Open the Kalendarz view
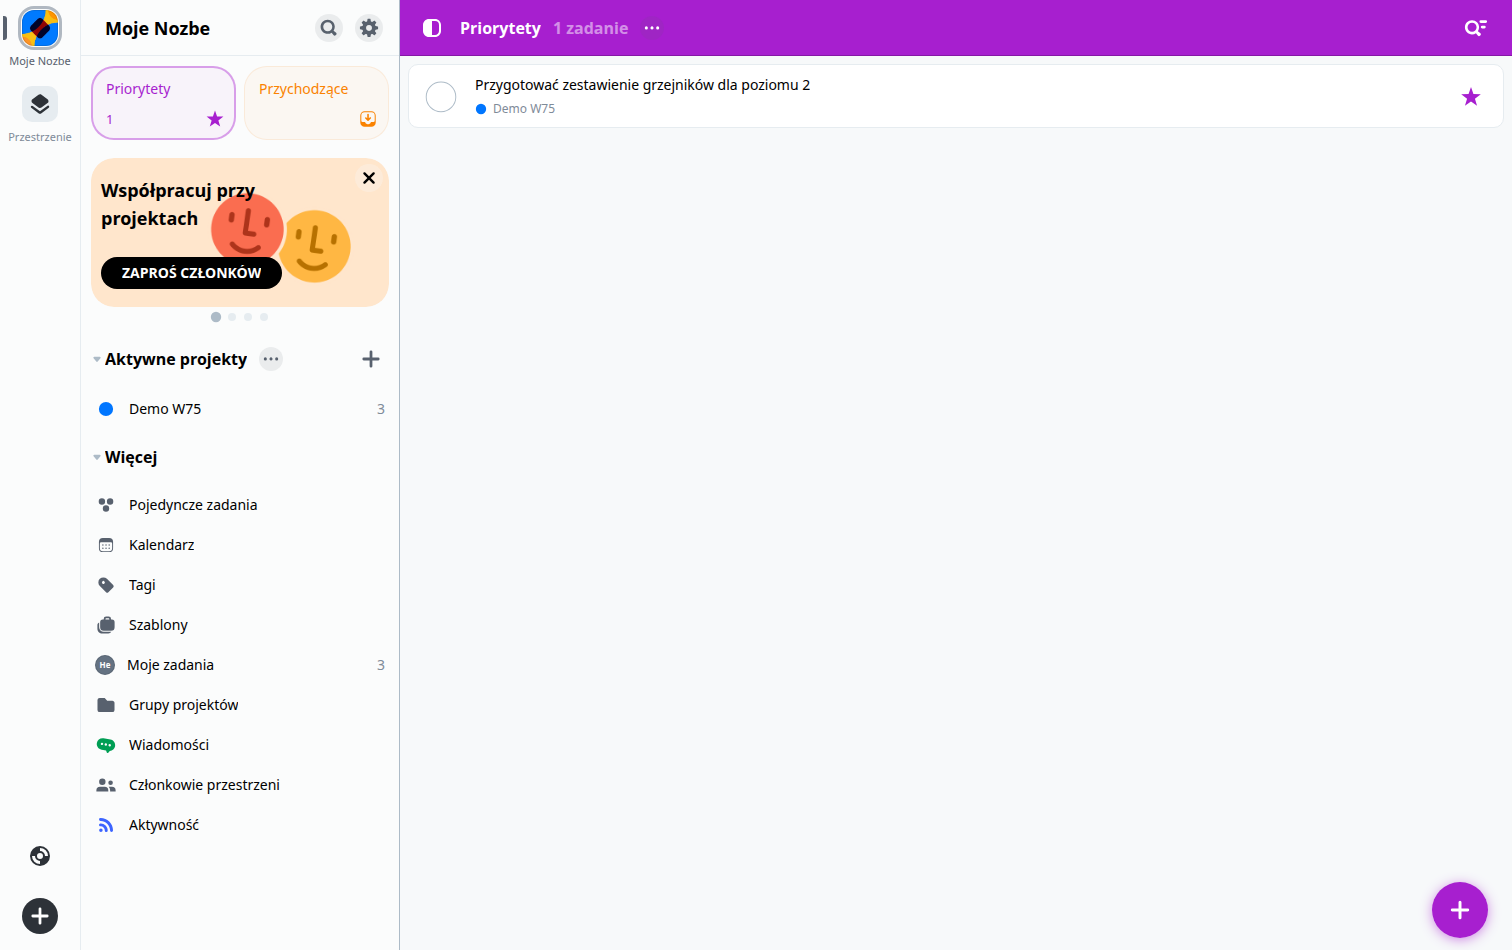 coord(240,545)
